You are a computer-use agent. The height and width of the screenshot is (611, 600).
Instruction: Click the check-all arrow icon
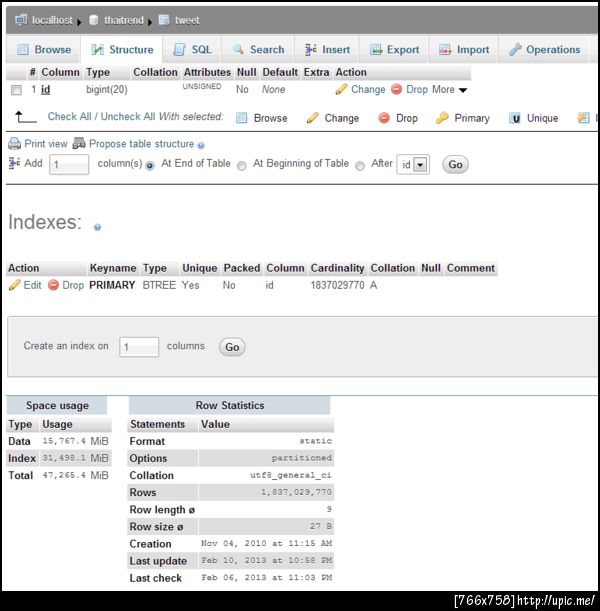pyautogui.click(x=25, y=117)
